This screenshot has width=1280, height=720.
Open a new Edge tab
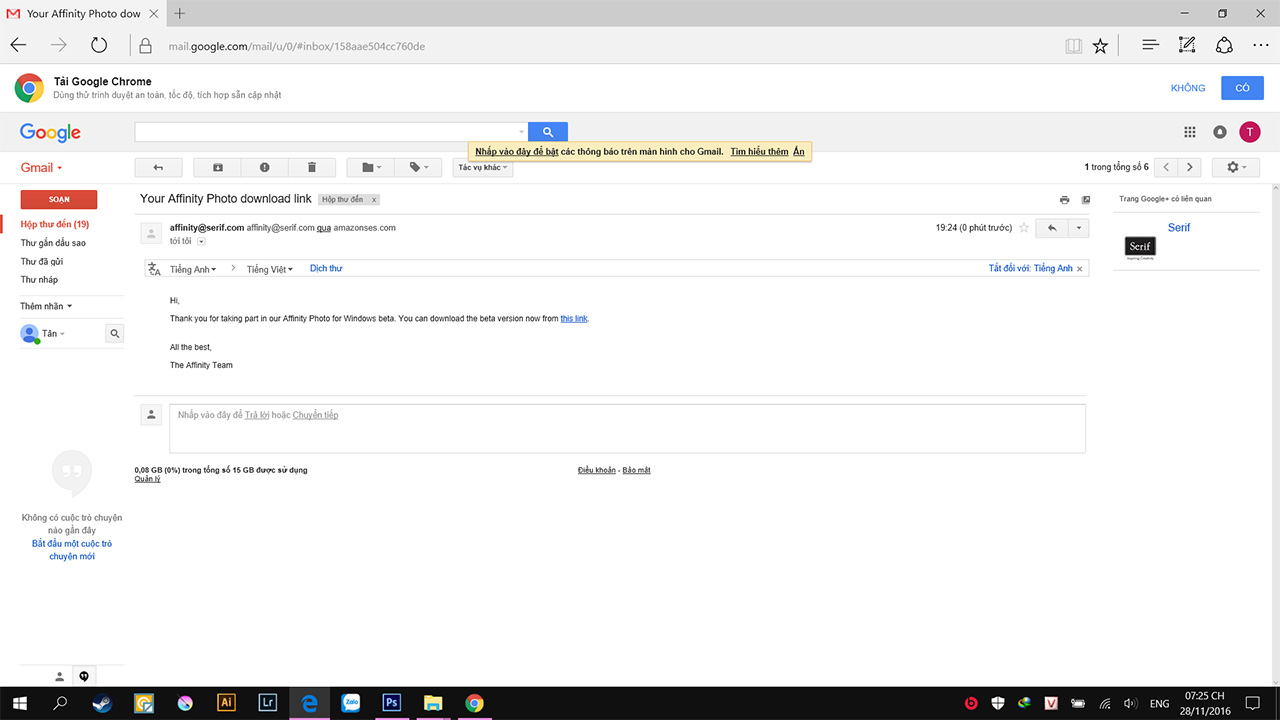(x=179, y=13)
